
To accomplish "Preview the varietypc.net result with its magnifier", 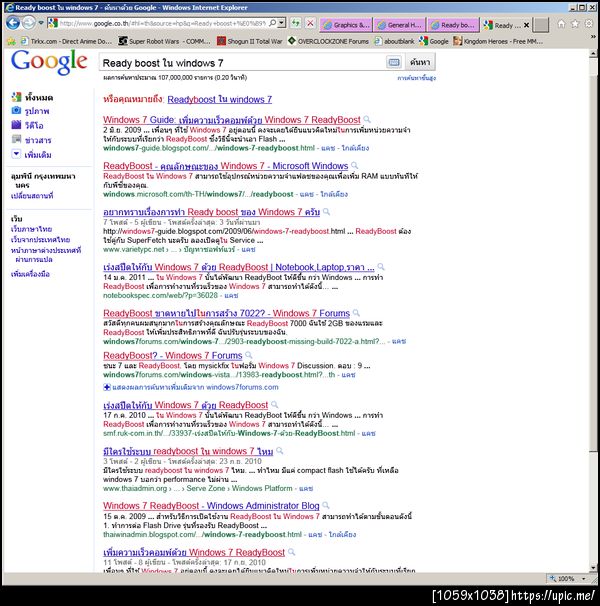I will click(x=326, y=212).
